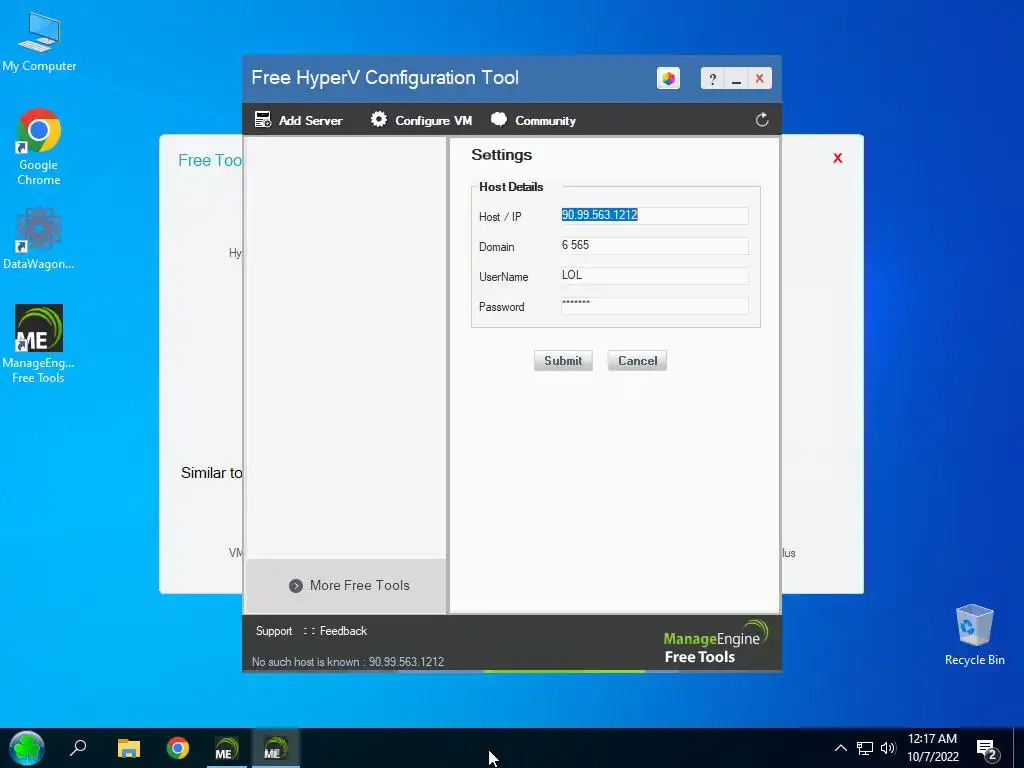Image resolution: width=1024 pixels, height=768 pixels.
Task: Show hidden system tray icons
Action: pyautogui.click(x=841, y=748)
